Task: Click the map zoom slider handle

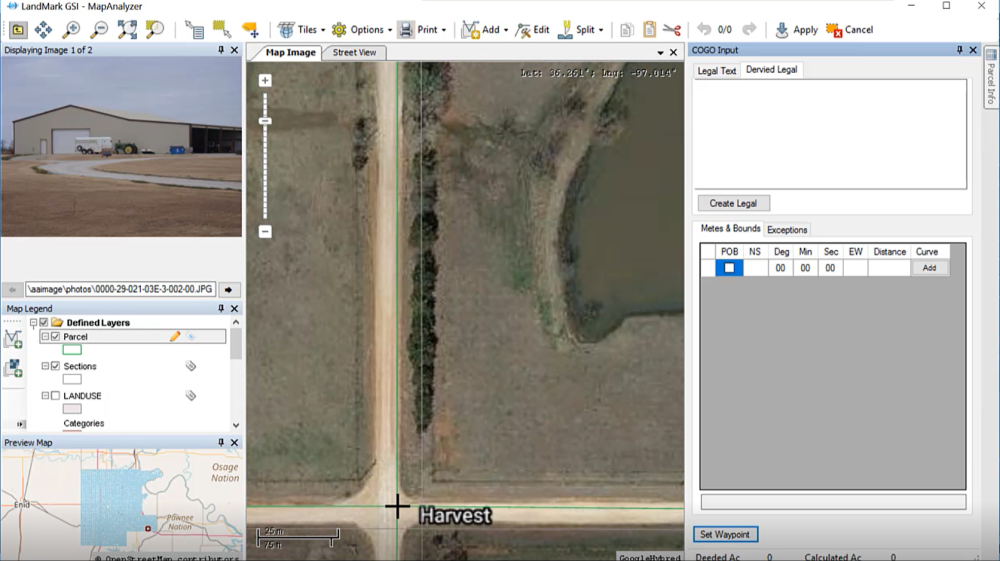Action: pos(265,120)
